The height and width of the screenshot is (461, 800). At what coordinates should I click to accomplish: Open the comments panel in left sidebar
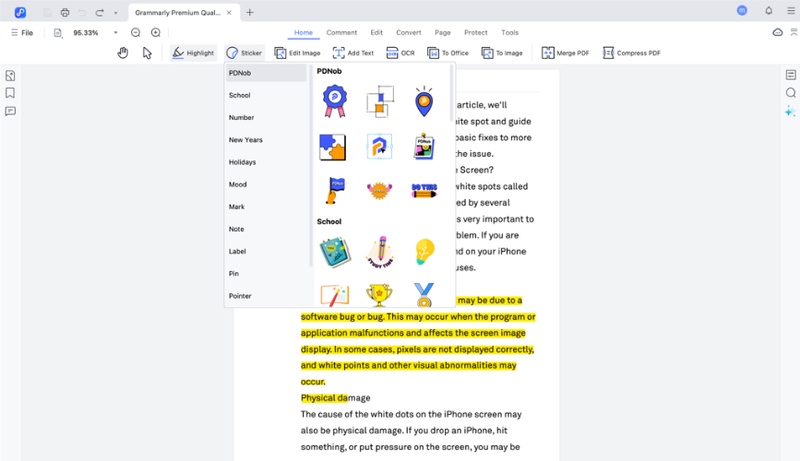(x=10, y=111)
